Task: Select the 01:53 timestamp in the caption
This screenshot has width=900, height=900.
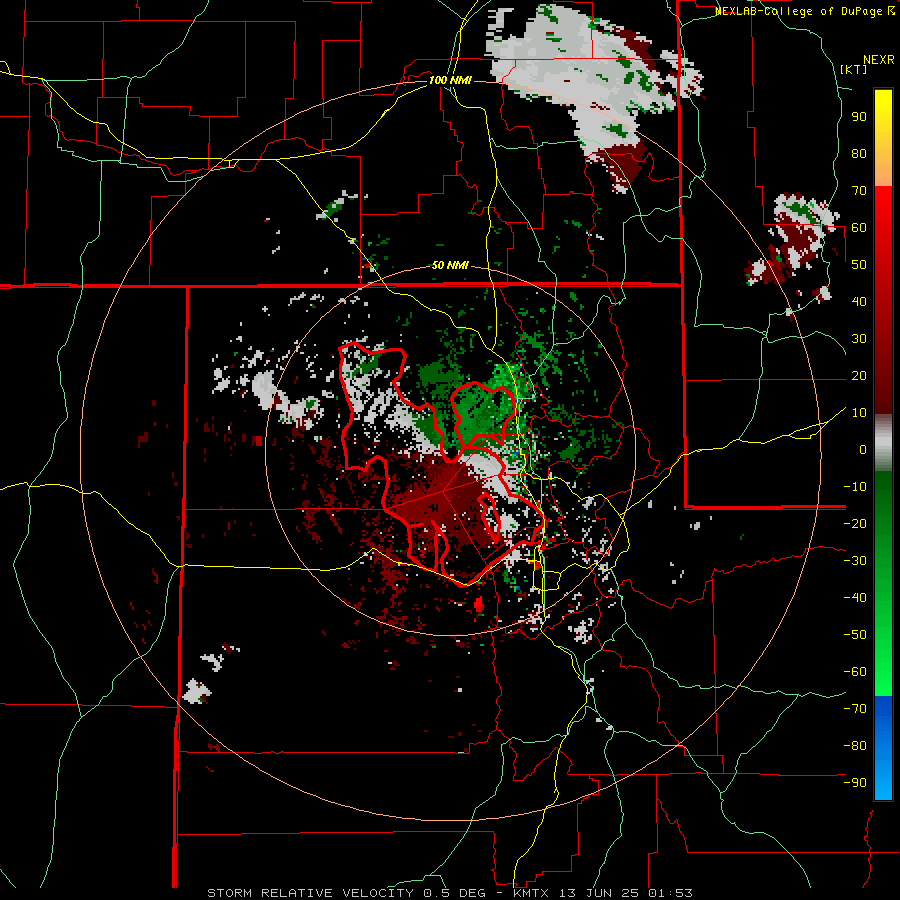Action: [x=670, y=893]
